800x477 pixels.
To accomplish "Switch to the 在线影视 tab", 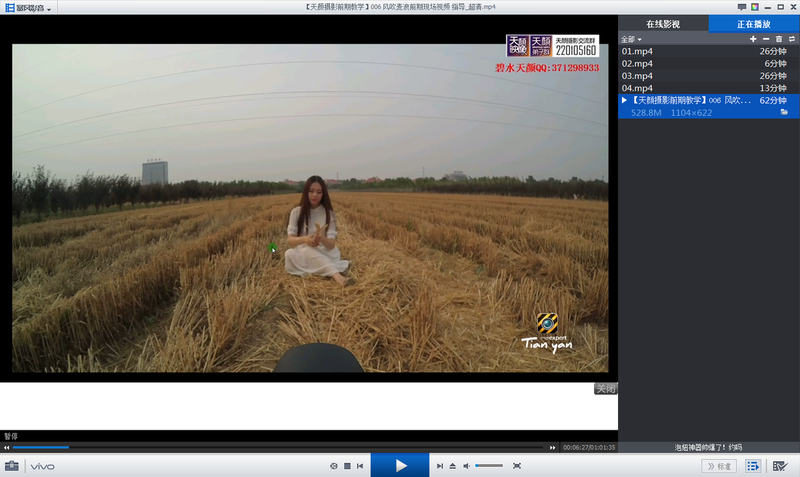I will pyautogui.click(x=663, y=24).
